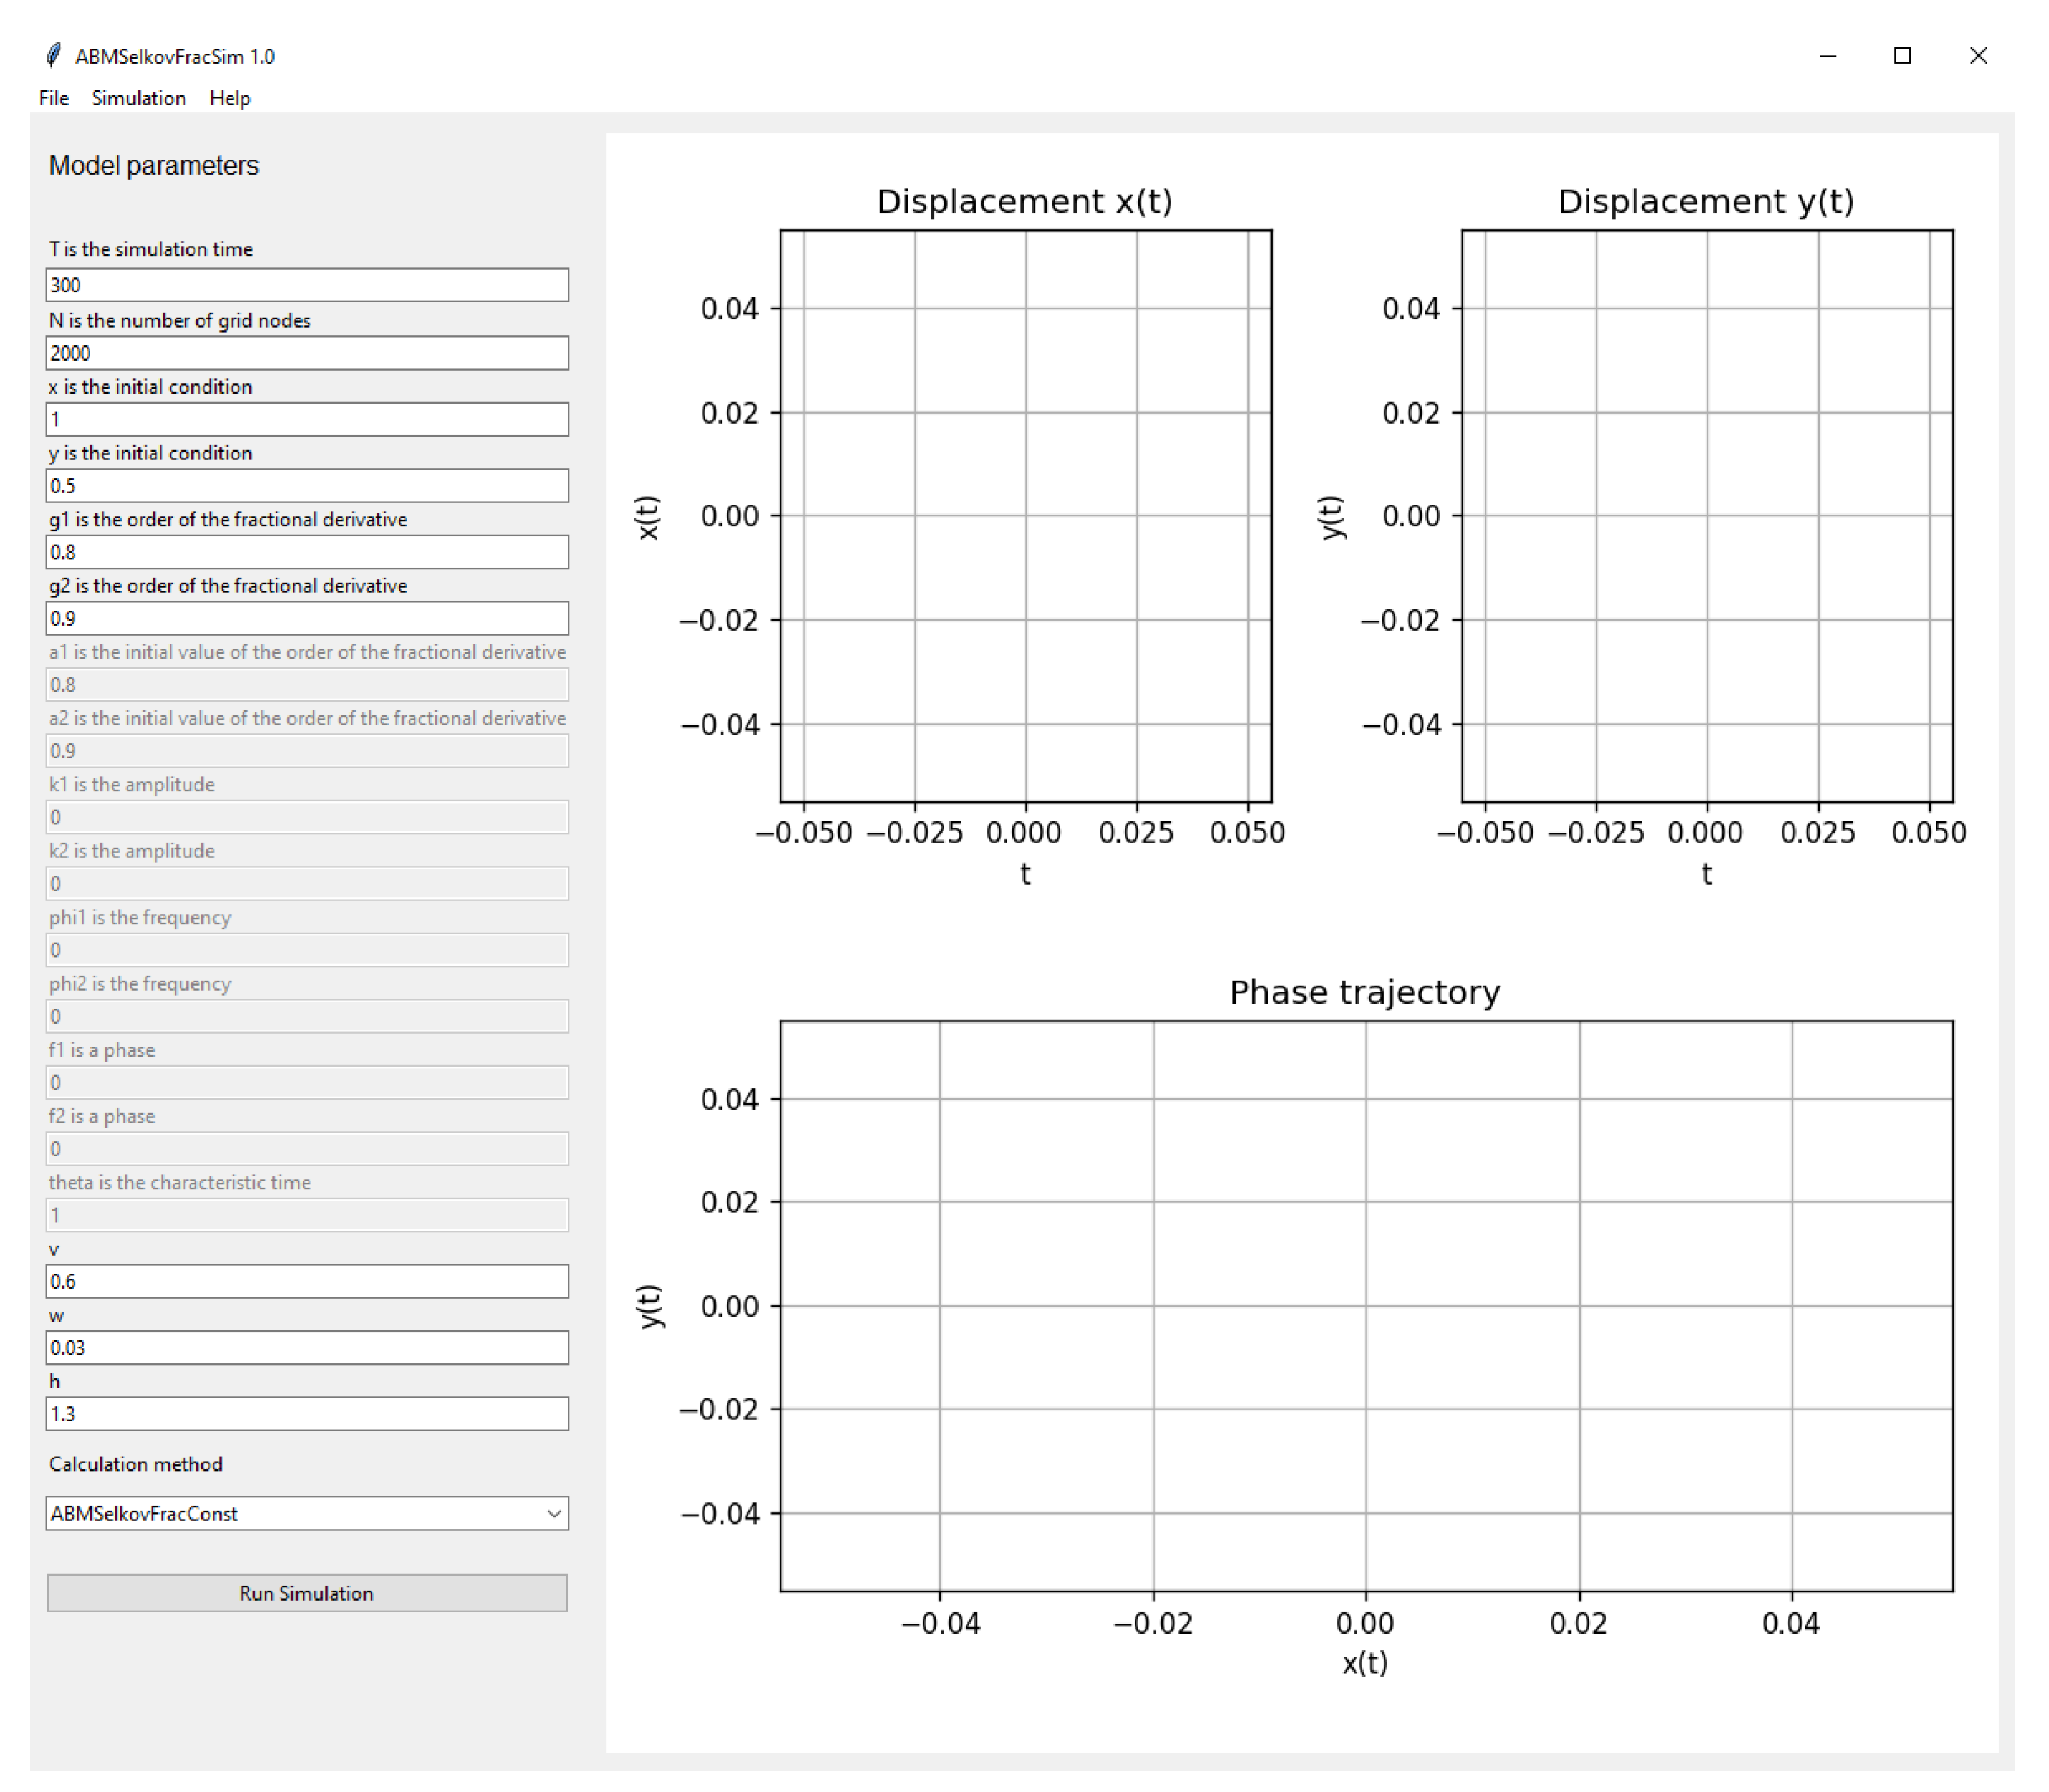This screenshot has height=1792, width=2049.
Task: Click the simulation time T input field
Action: coord(306,285)
